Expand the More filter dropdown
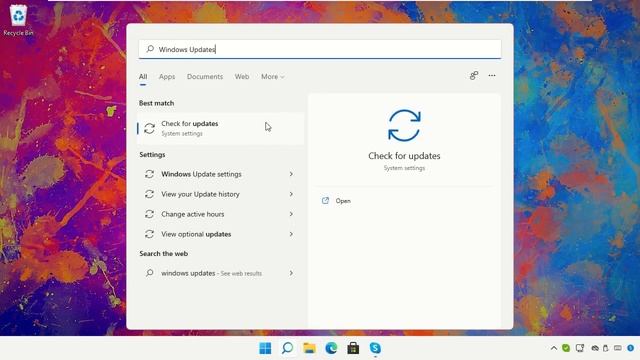Screen dimensions: 640x360 click(x=273, y=77)
